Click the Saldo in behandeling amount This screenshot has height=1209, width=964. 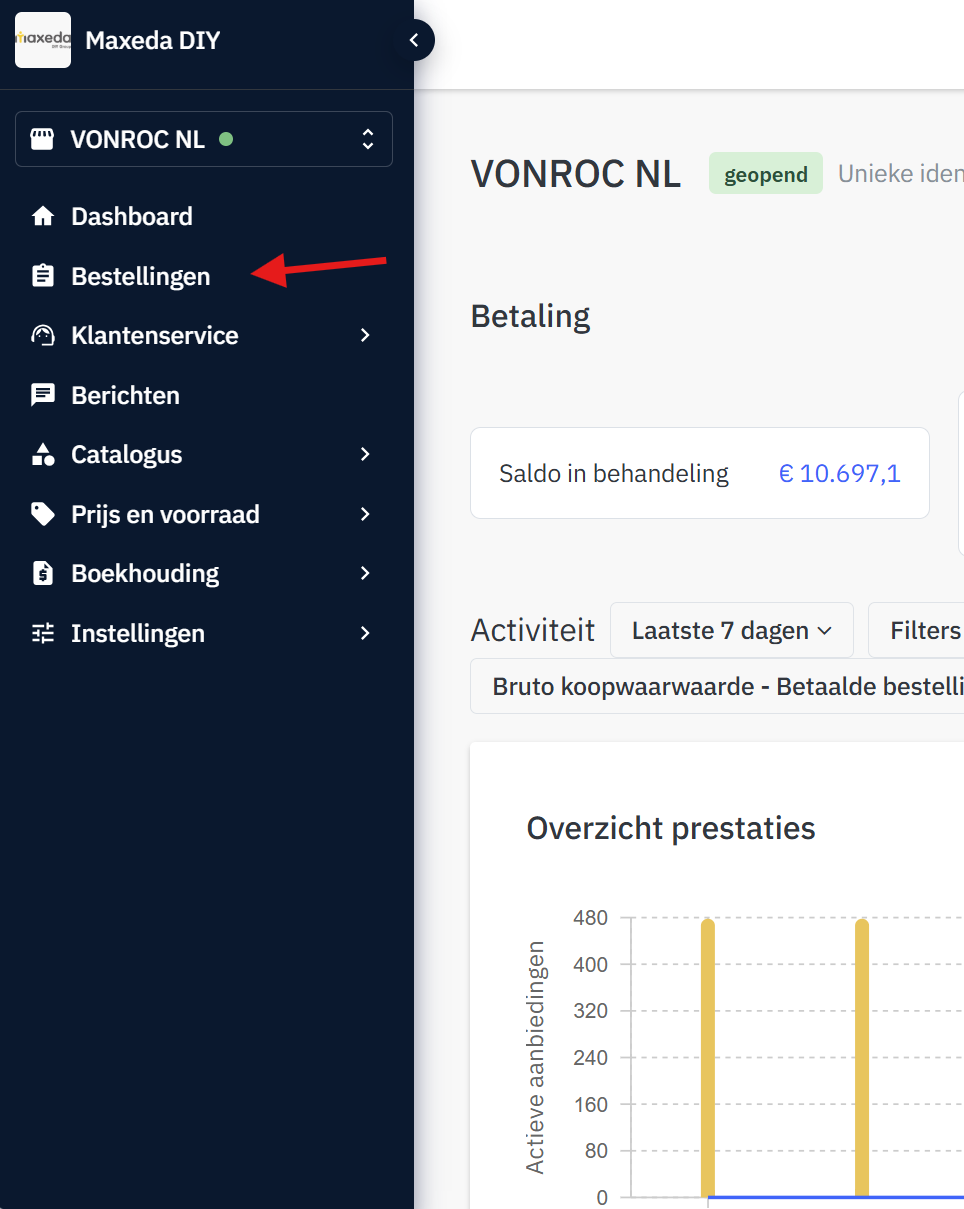(840, 473)
